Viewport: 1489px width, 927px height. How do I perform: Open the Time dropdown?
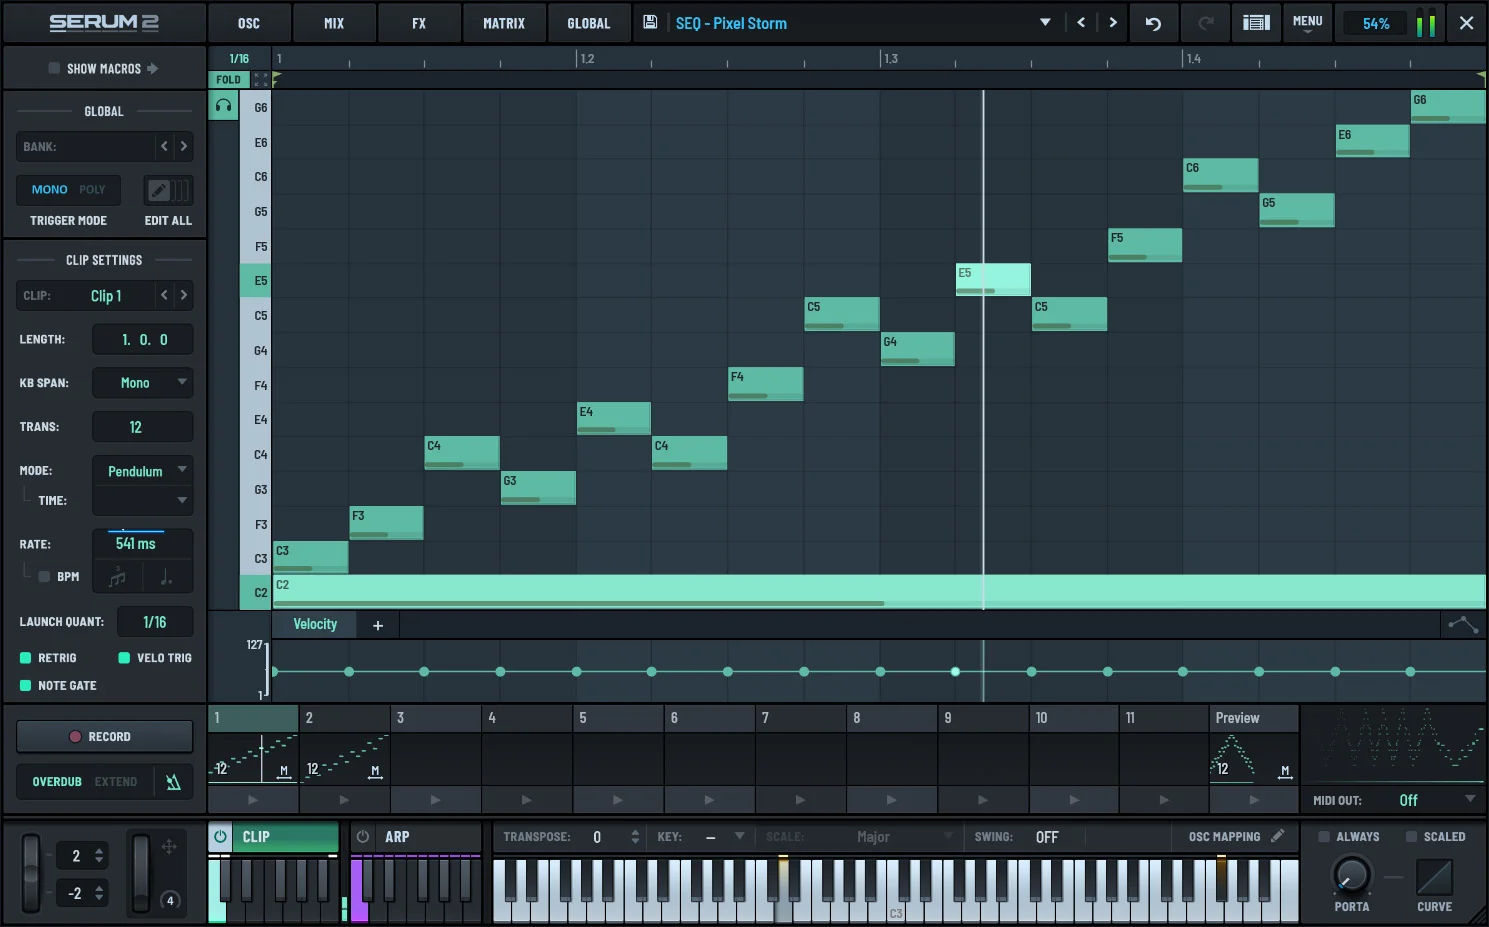click(142, 500)
